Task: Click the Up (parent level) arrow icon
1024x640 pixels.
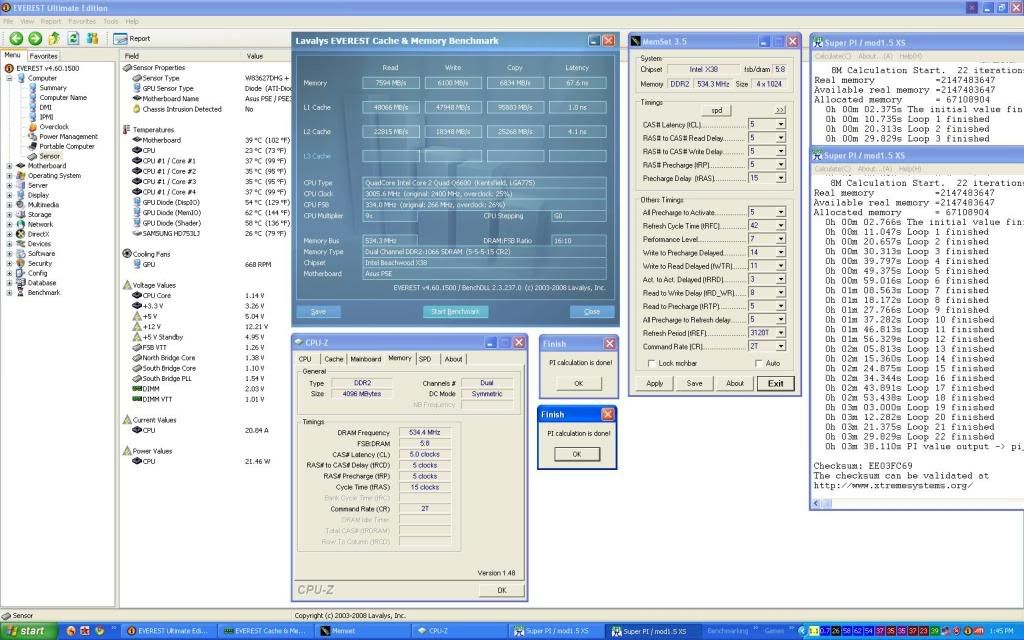Action: coord(54,39)
